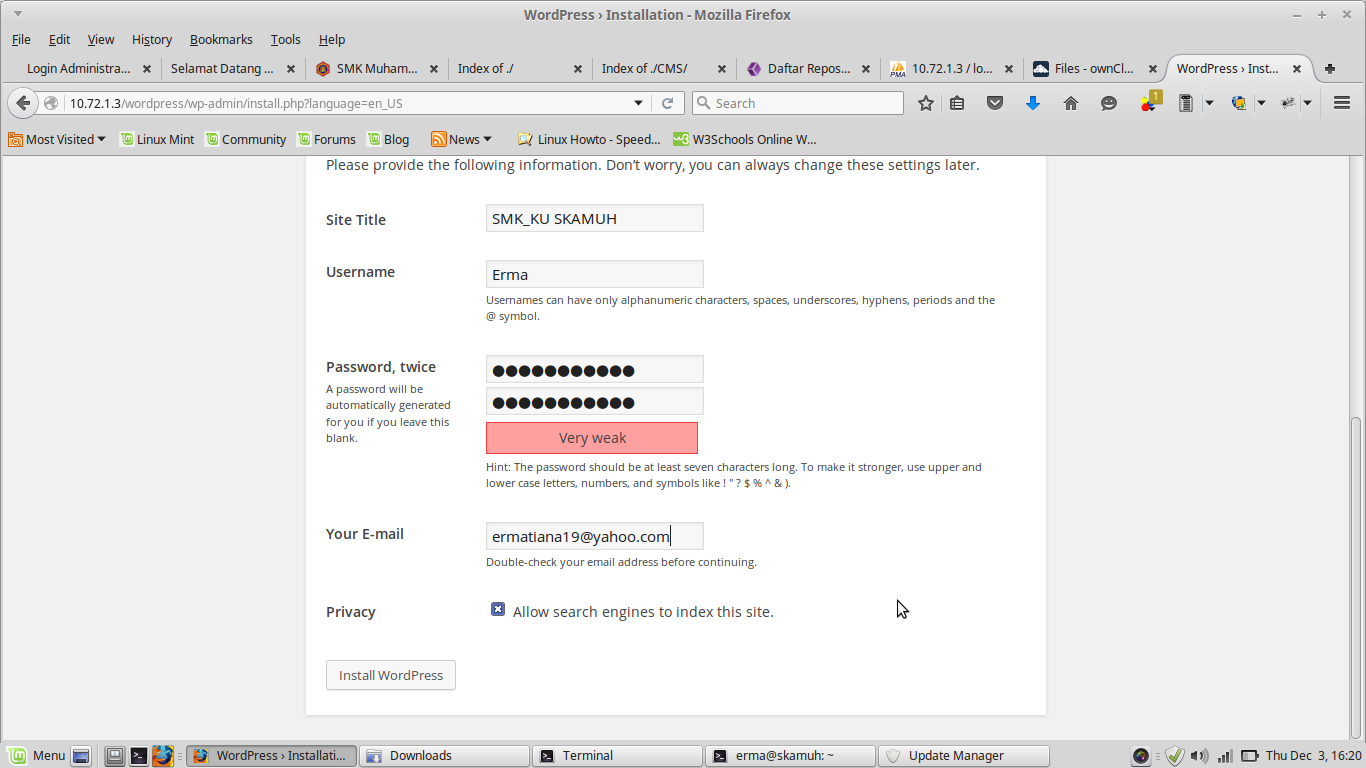Show bookmarks list icon

[957, 103]
